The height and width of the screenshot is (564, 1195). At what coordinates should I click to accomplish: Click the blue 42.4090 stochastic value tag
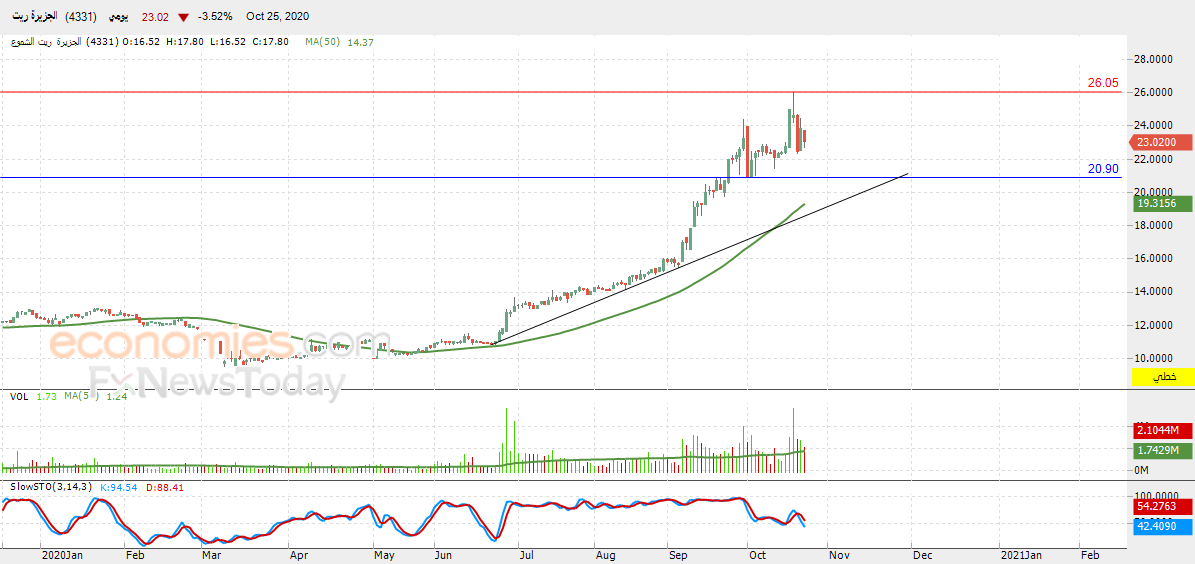point(1162,526)
